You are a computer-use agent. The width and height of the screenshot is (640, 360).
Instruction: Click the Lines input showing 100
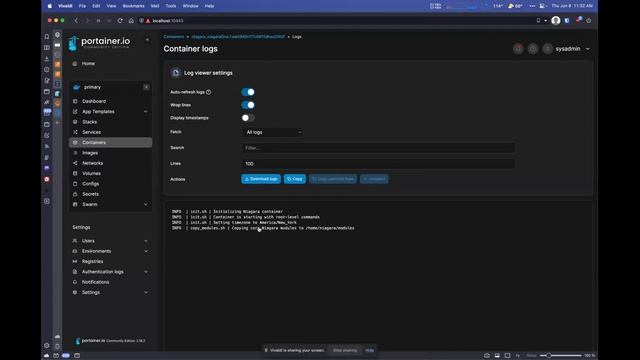[378, 163]
